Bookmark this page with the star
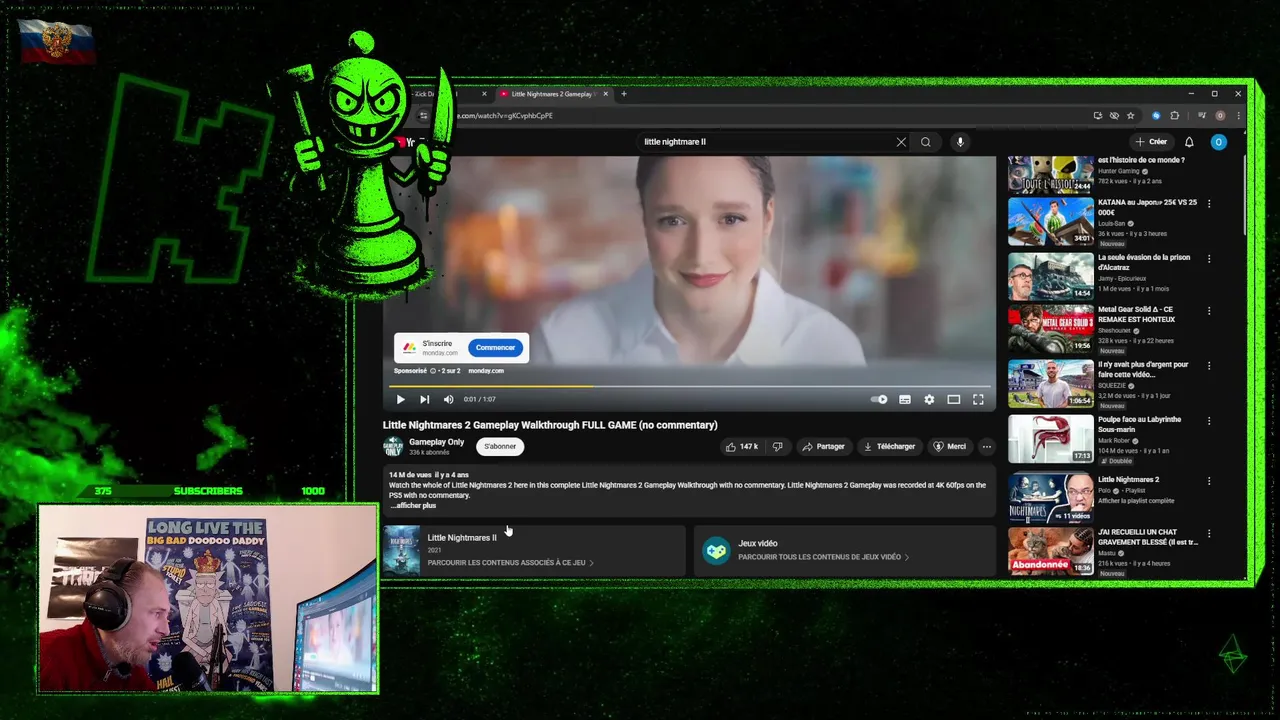The height and width of the screenshot is (720, 1280). 1130,116
